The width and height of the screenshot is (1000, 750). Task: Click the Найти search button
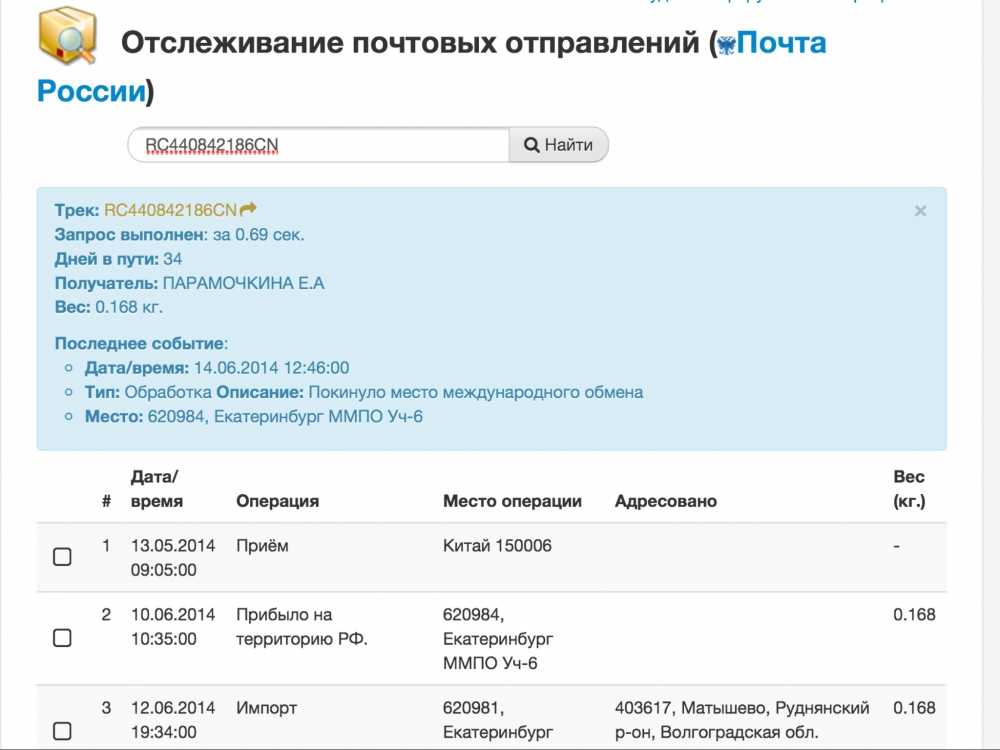(x=559, y=145)
